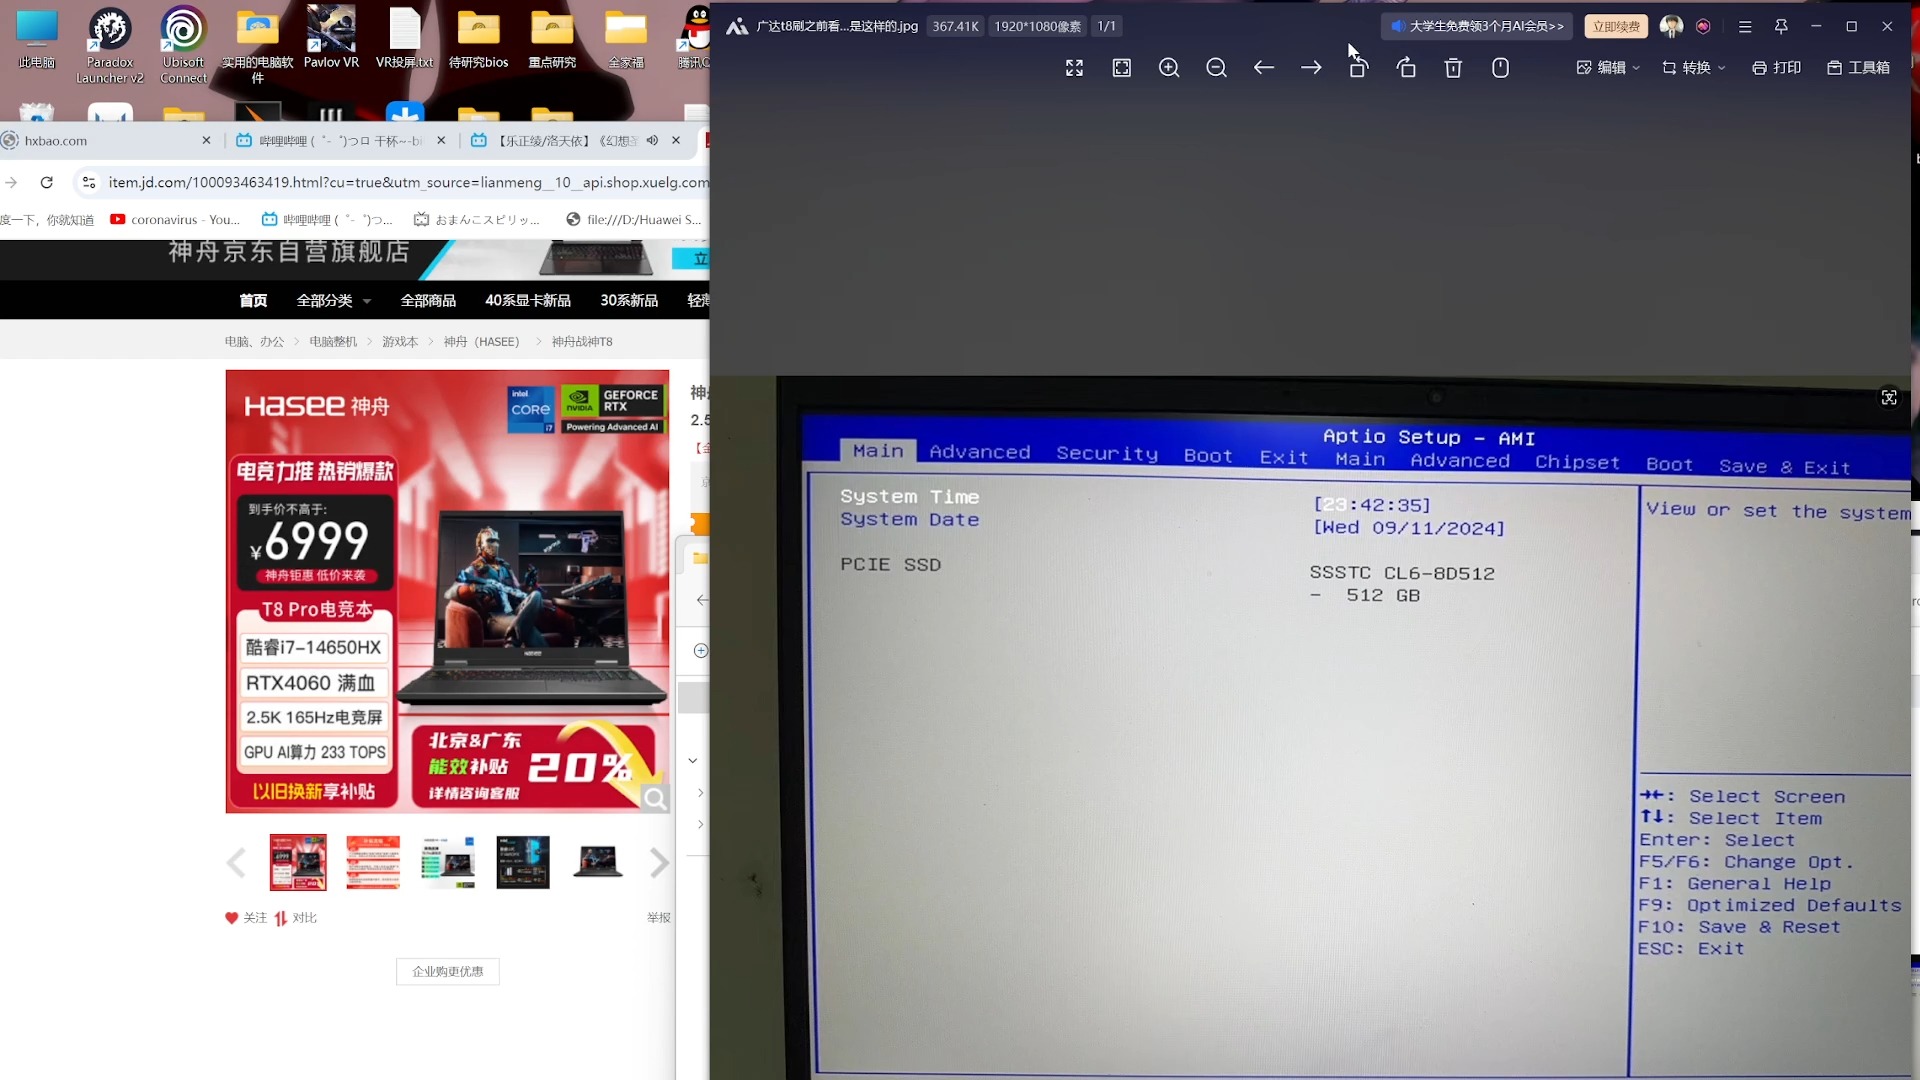The image size is (1920, 1080).
Task: Click the product thumbnail image second option
Action: pos(373,861)
